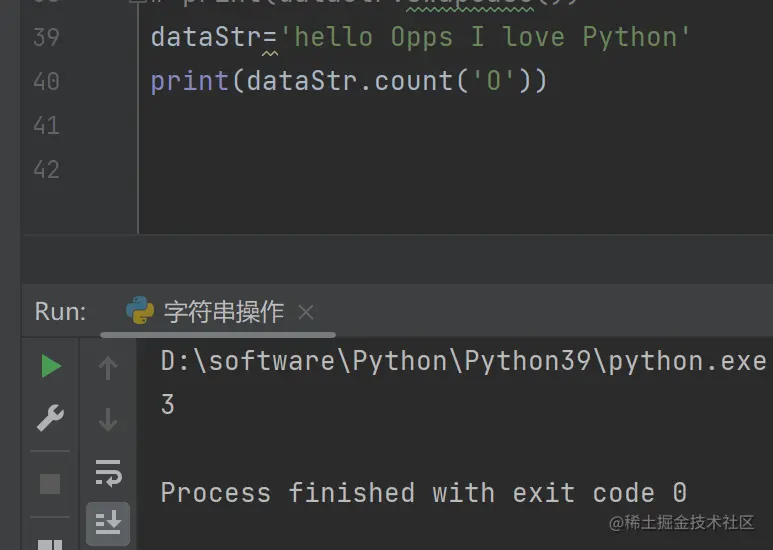
Task: Click the Down stack trace arrow
Action: (x=108, y=420)
